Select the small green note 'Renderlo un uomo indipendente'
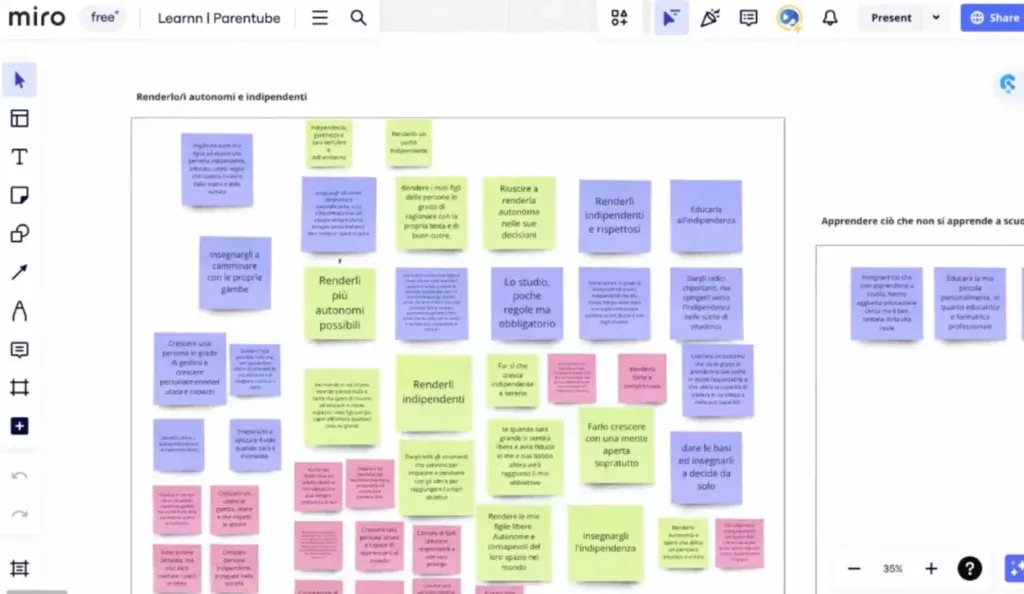The width and height of the screenshot is (1024, 594). coord(409,142)
